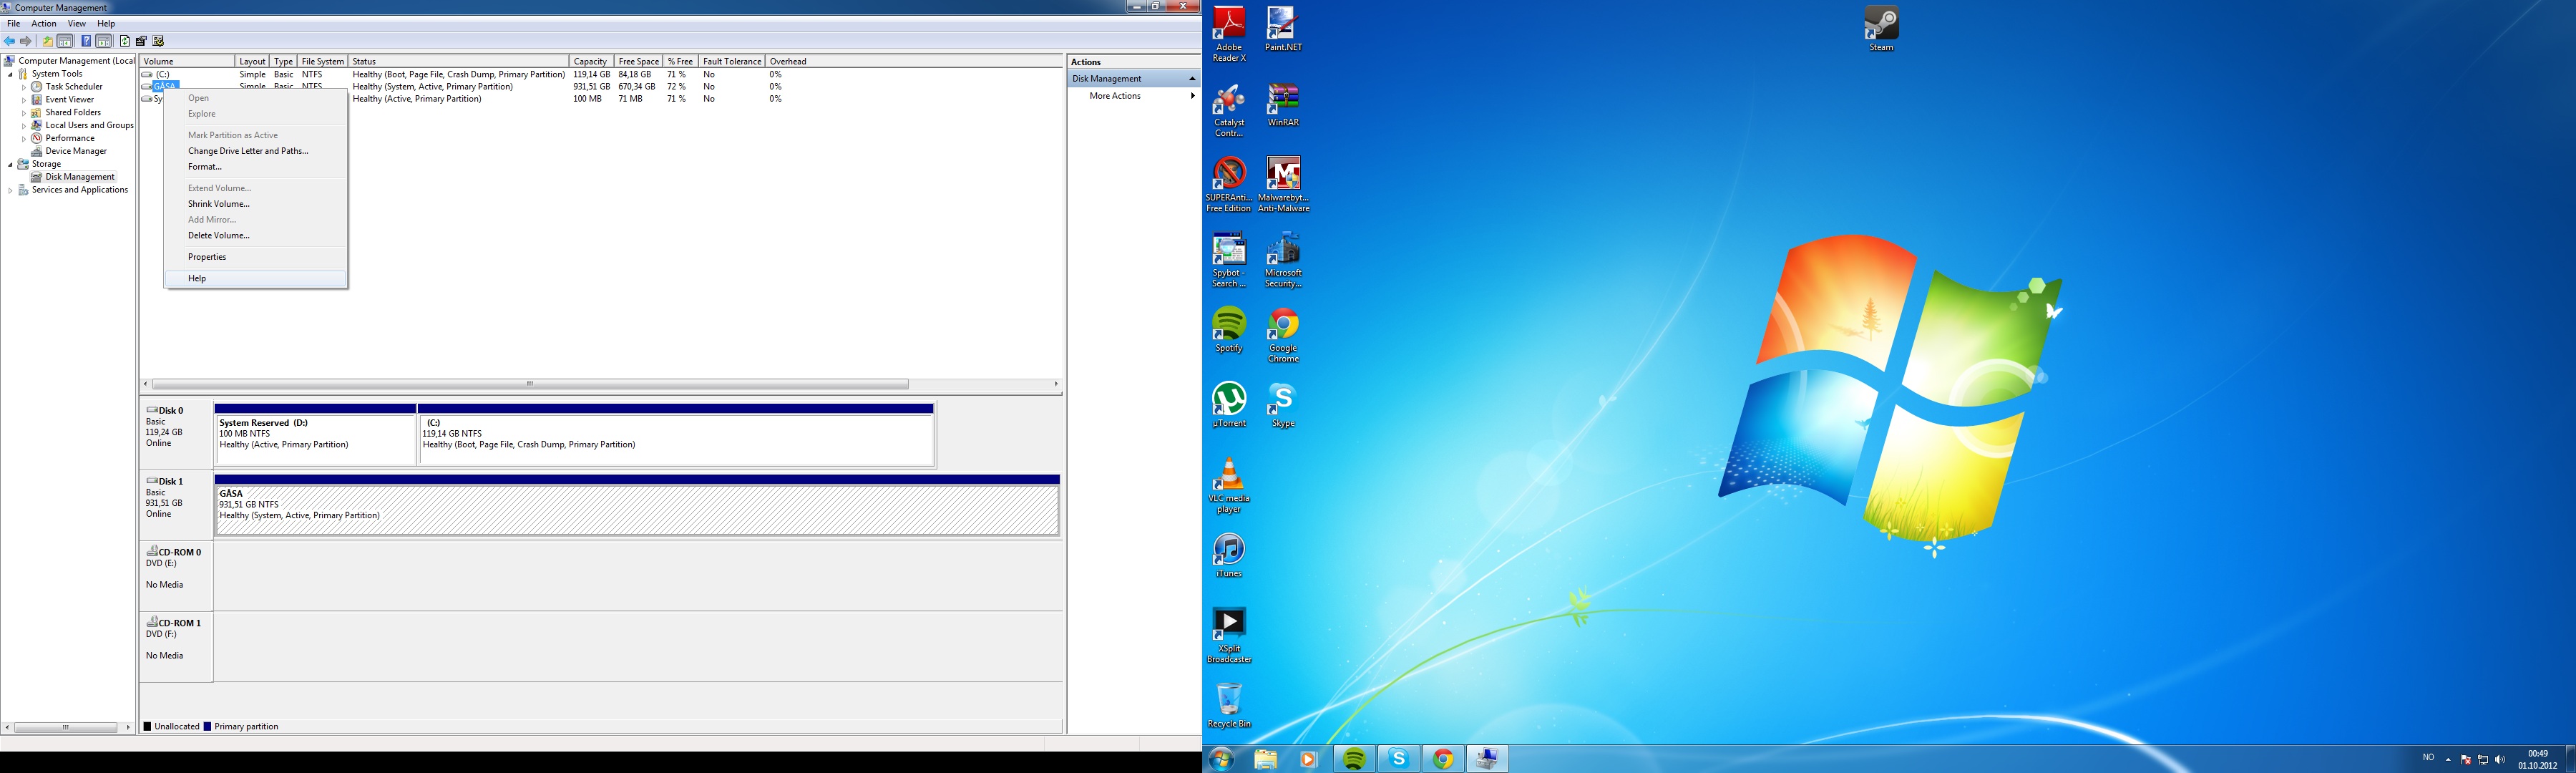
Task: Click the Up one level folder icon
Action: pyautogui.click(x=47, y=41)
